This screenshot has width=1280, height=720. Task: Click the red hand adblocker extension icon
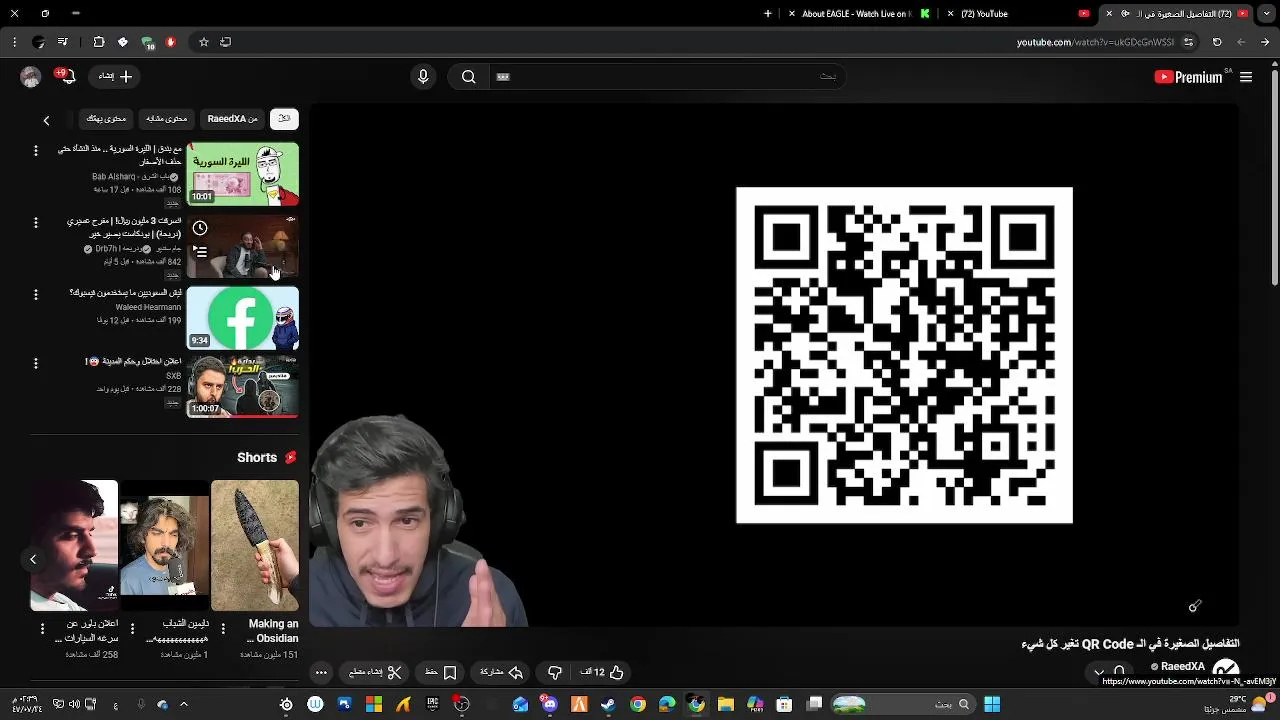(x=171, y=42)
